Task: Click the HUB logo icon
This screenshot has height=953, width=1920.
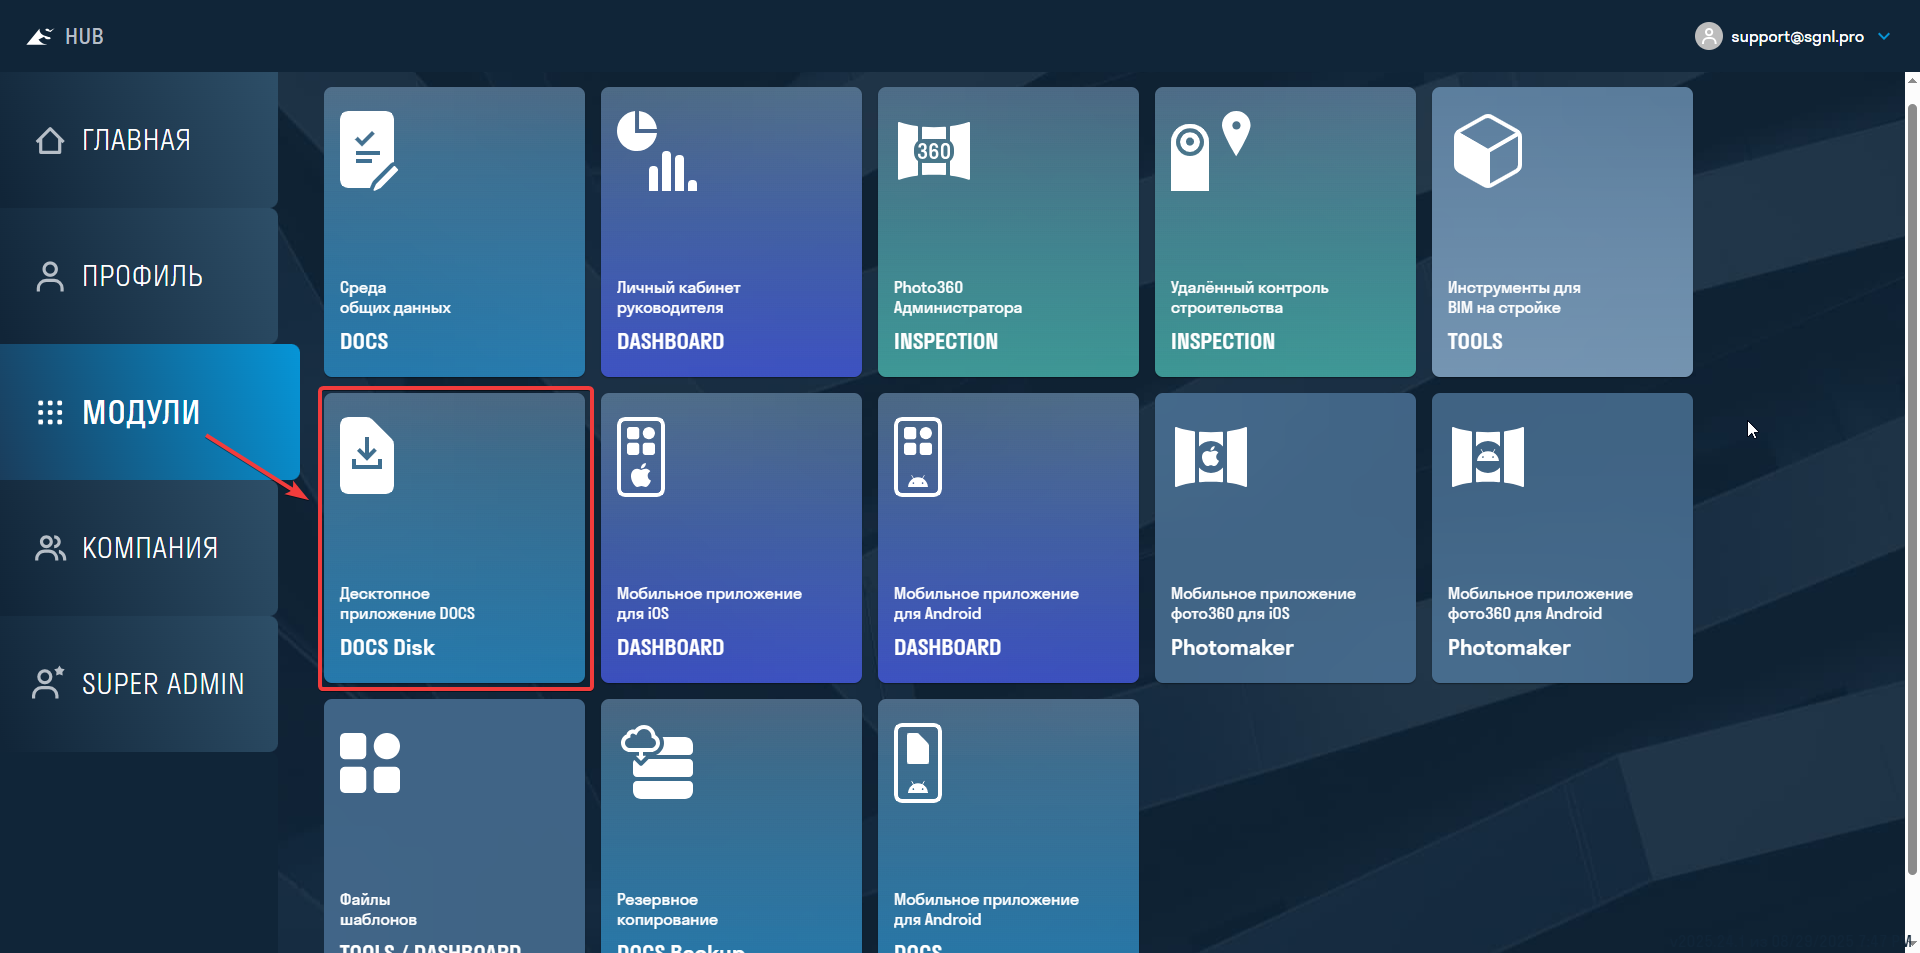Action: tap(39, 37)
